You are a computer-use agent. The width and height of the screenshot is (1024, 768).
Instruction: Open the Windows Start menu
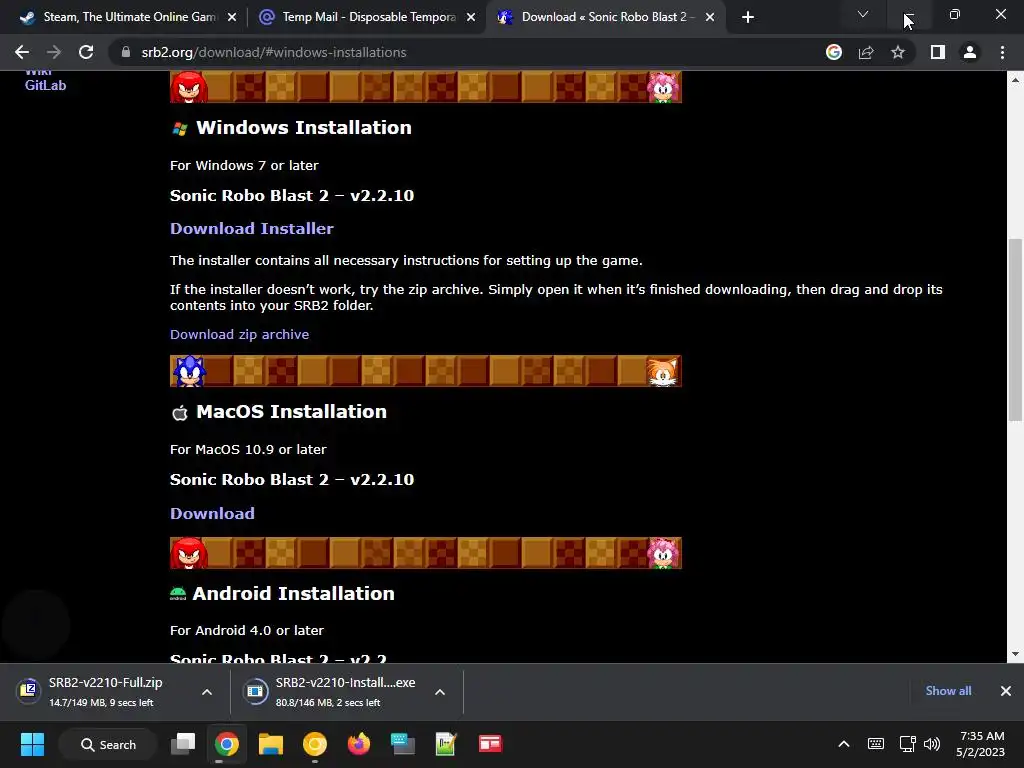[32, 744]
